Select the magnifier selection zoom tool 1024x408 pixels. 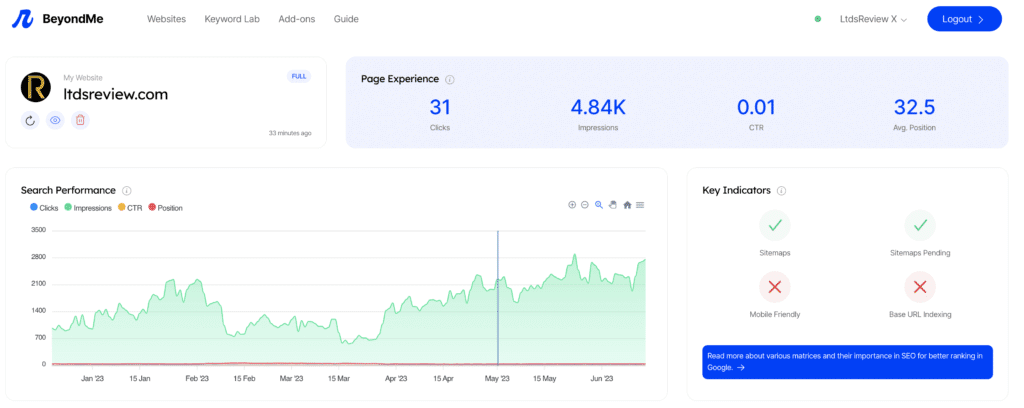pyautogui.click(x=599, y=205)
